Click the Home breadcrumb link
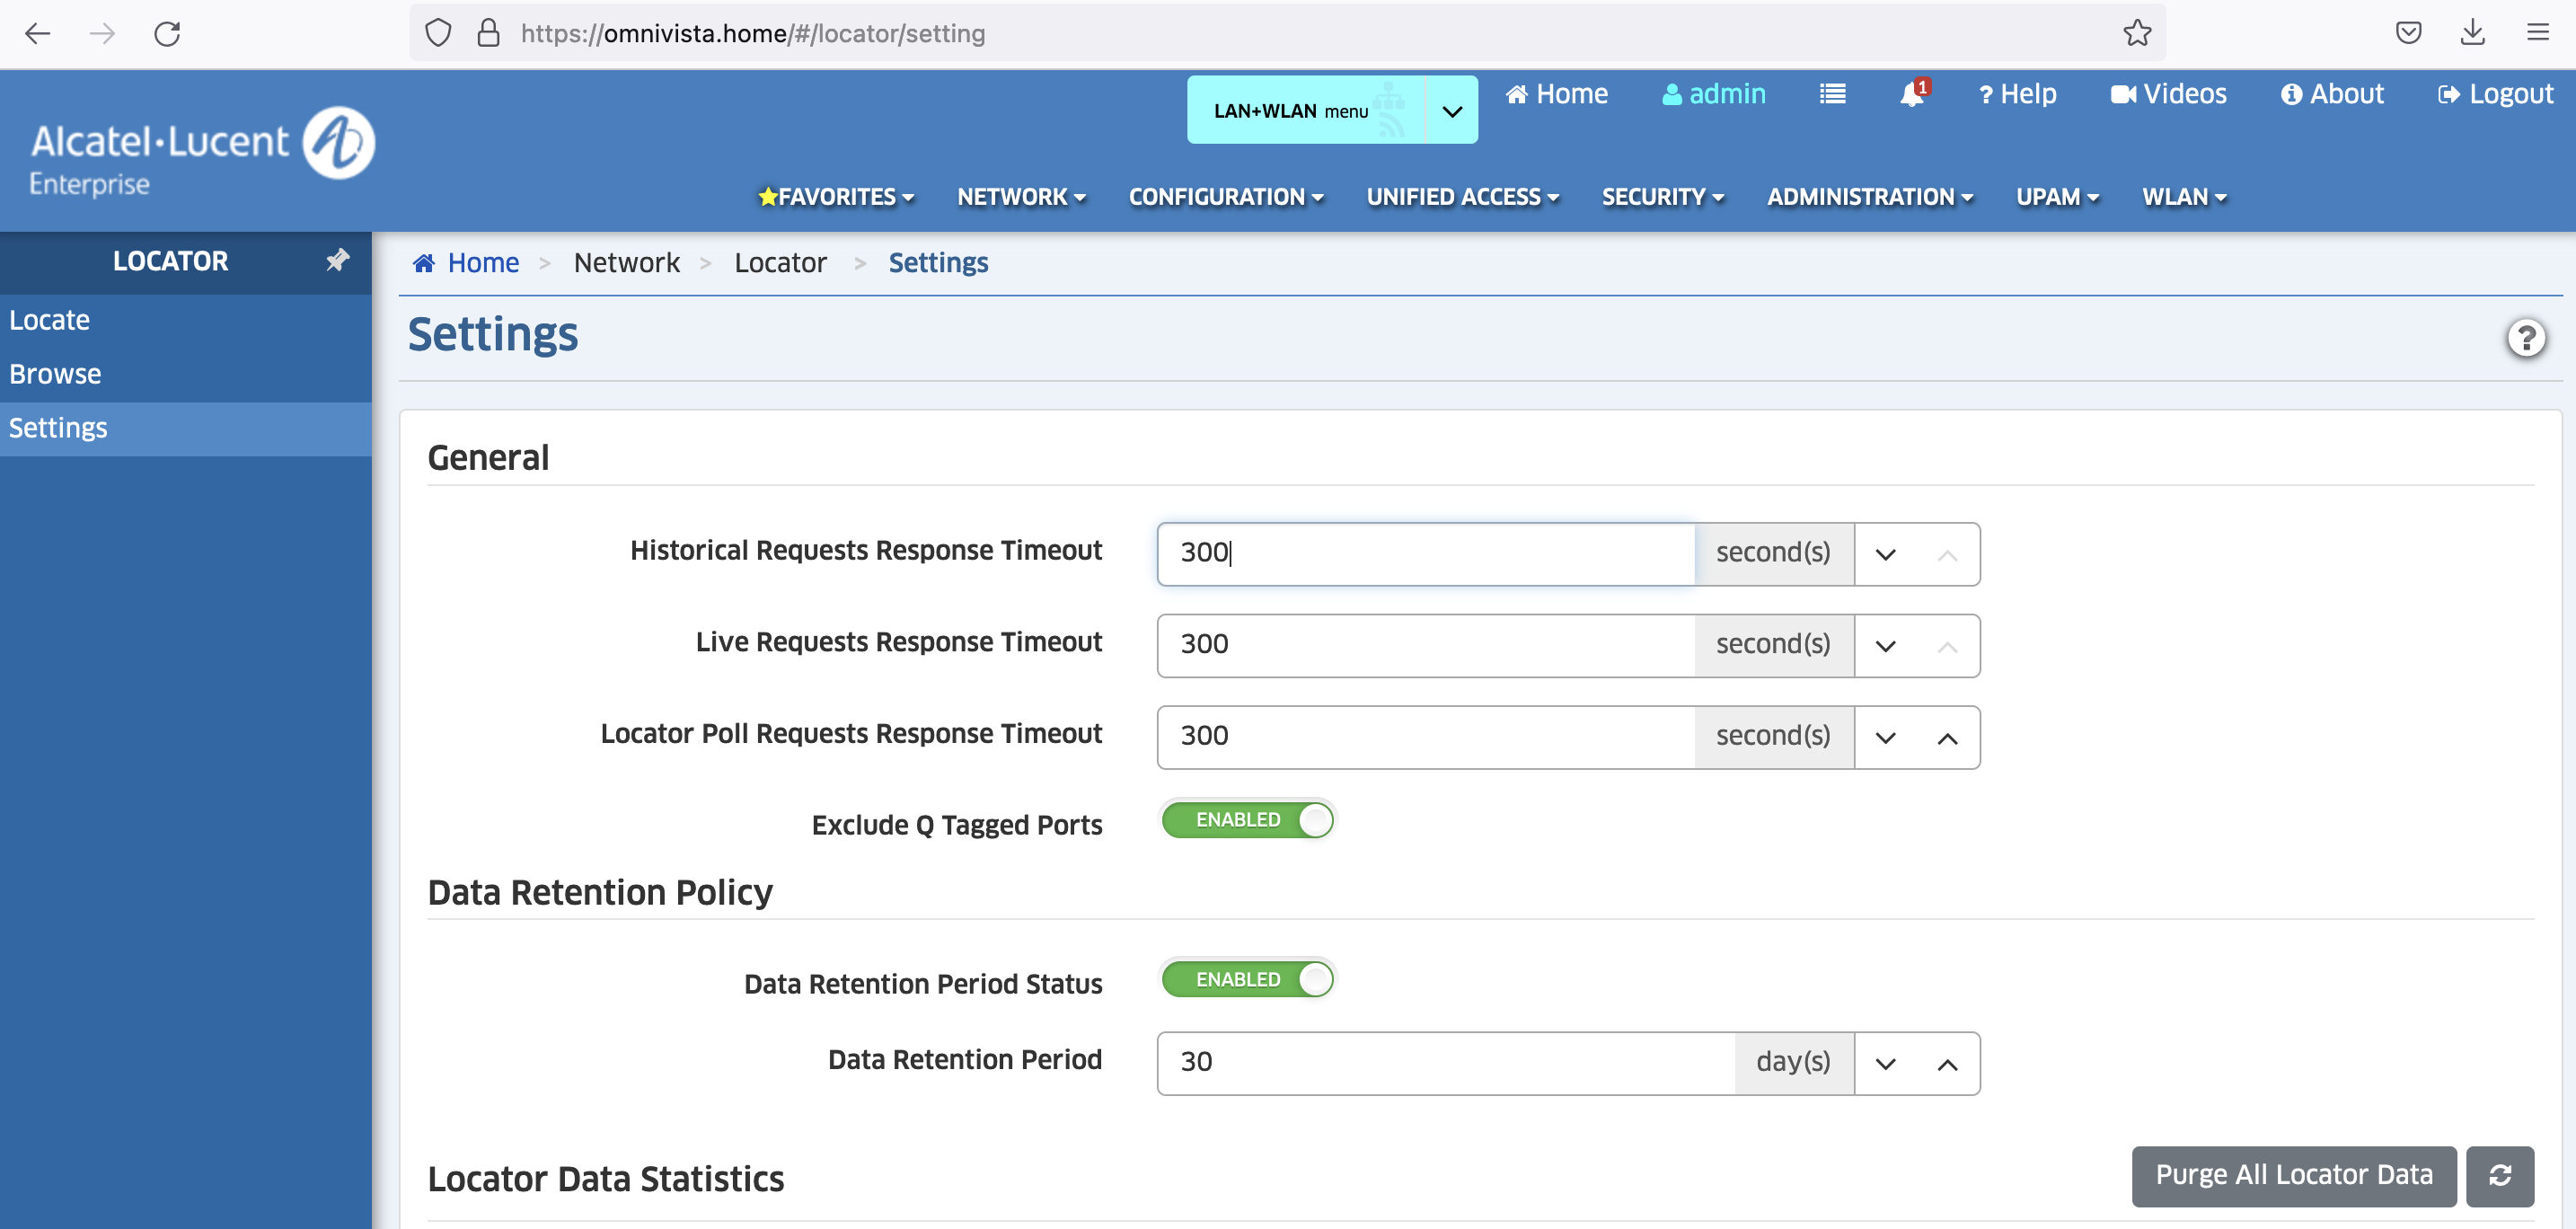2576x1229 pixels. (482, 263)
